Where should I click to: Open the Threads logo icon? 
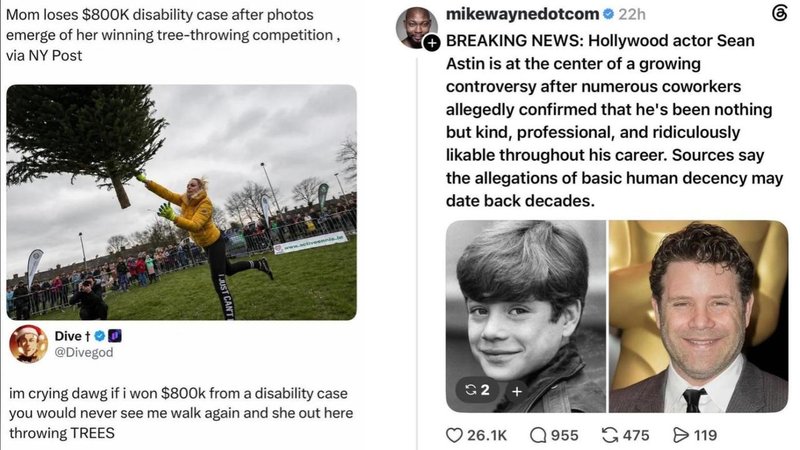coord(780,14)
